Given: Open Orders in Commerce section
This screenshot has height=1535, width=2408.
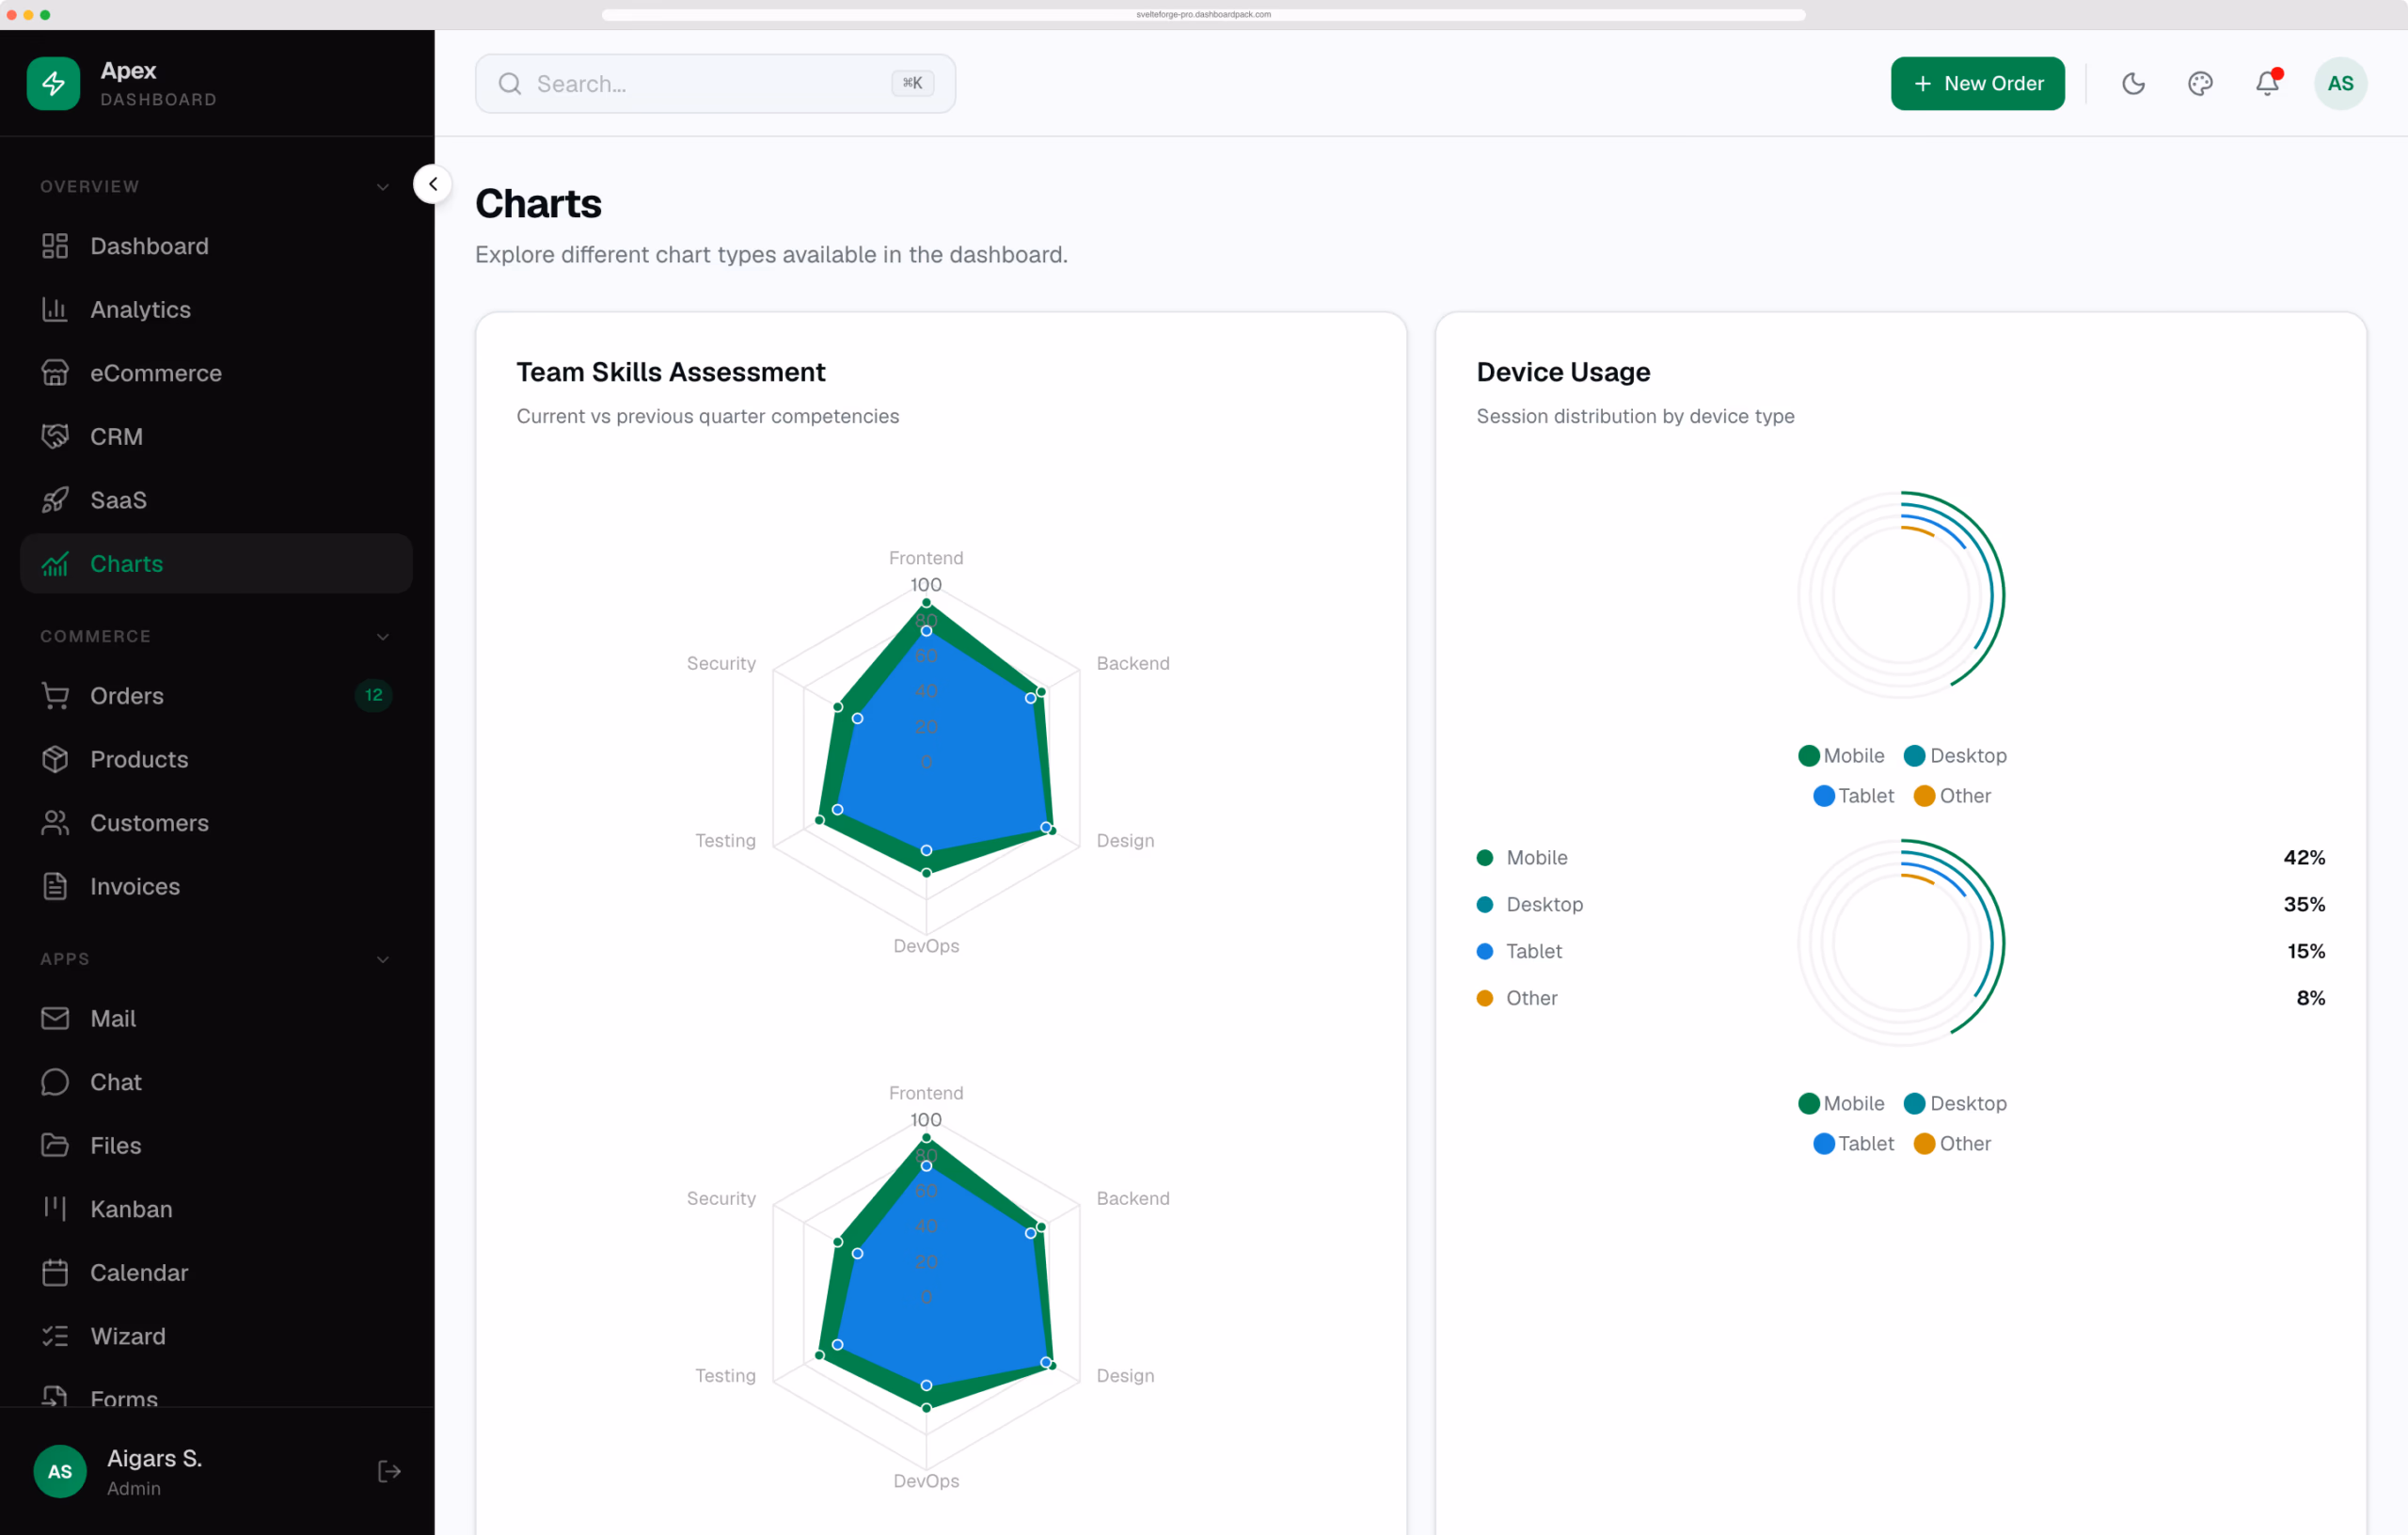Looking at the screenshot, I should tap(216, 696).
